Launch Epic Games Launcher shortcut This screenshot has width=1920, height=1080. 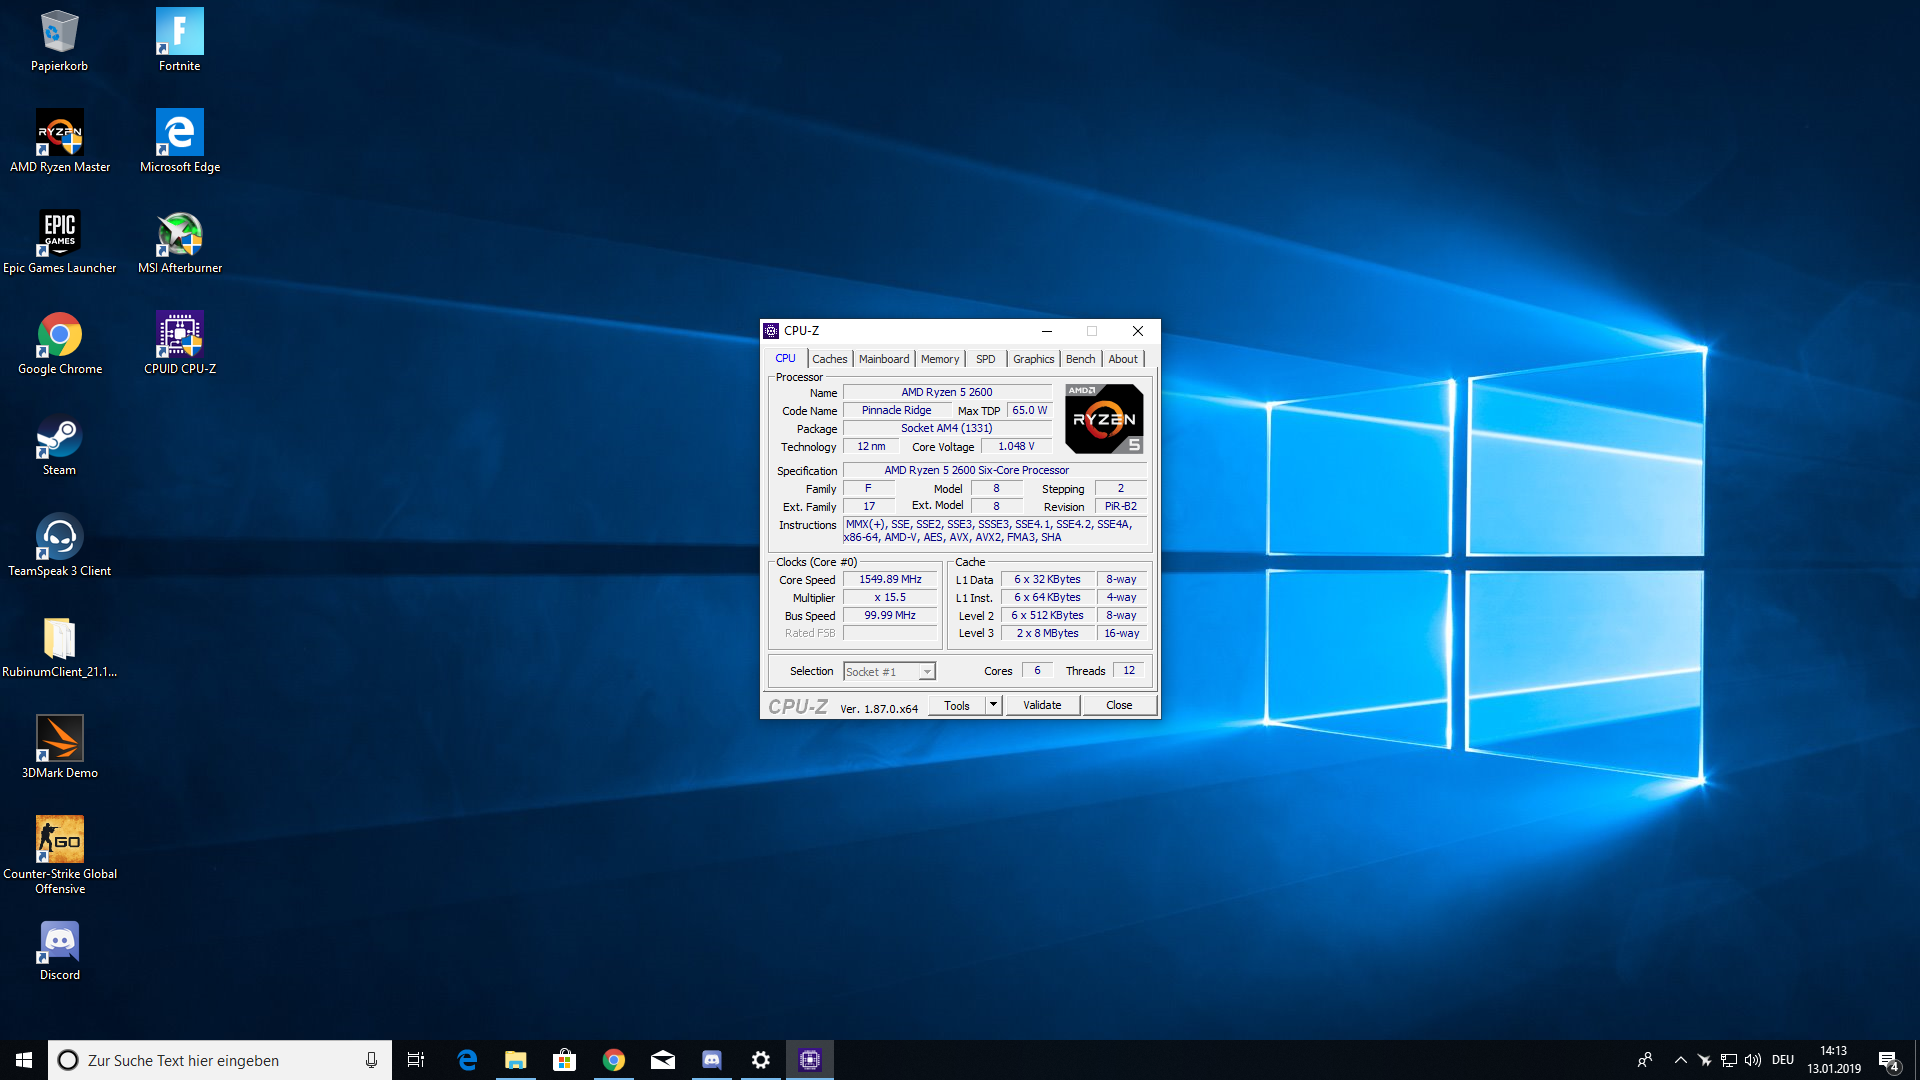60,234
